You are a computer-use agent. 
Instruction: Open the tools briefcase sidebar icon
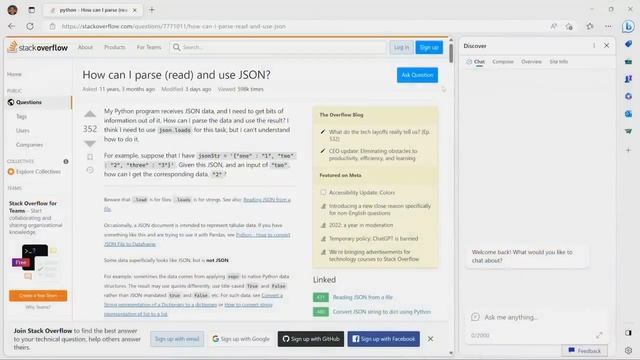pos(628,62)
